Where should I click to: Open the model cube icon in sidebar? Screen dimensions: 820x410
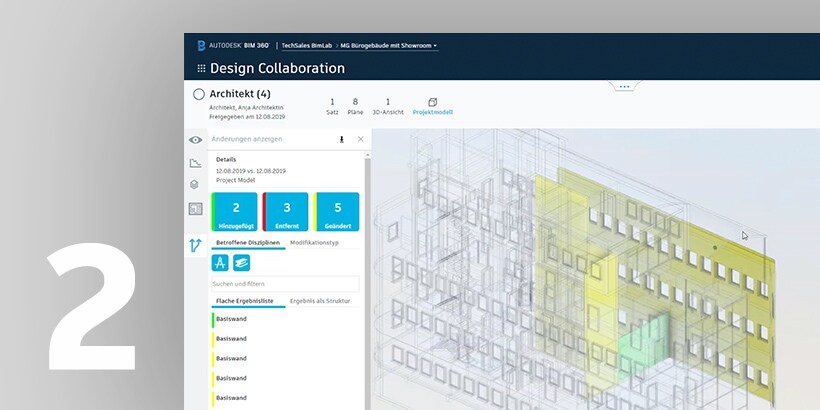[195, 185]
